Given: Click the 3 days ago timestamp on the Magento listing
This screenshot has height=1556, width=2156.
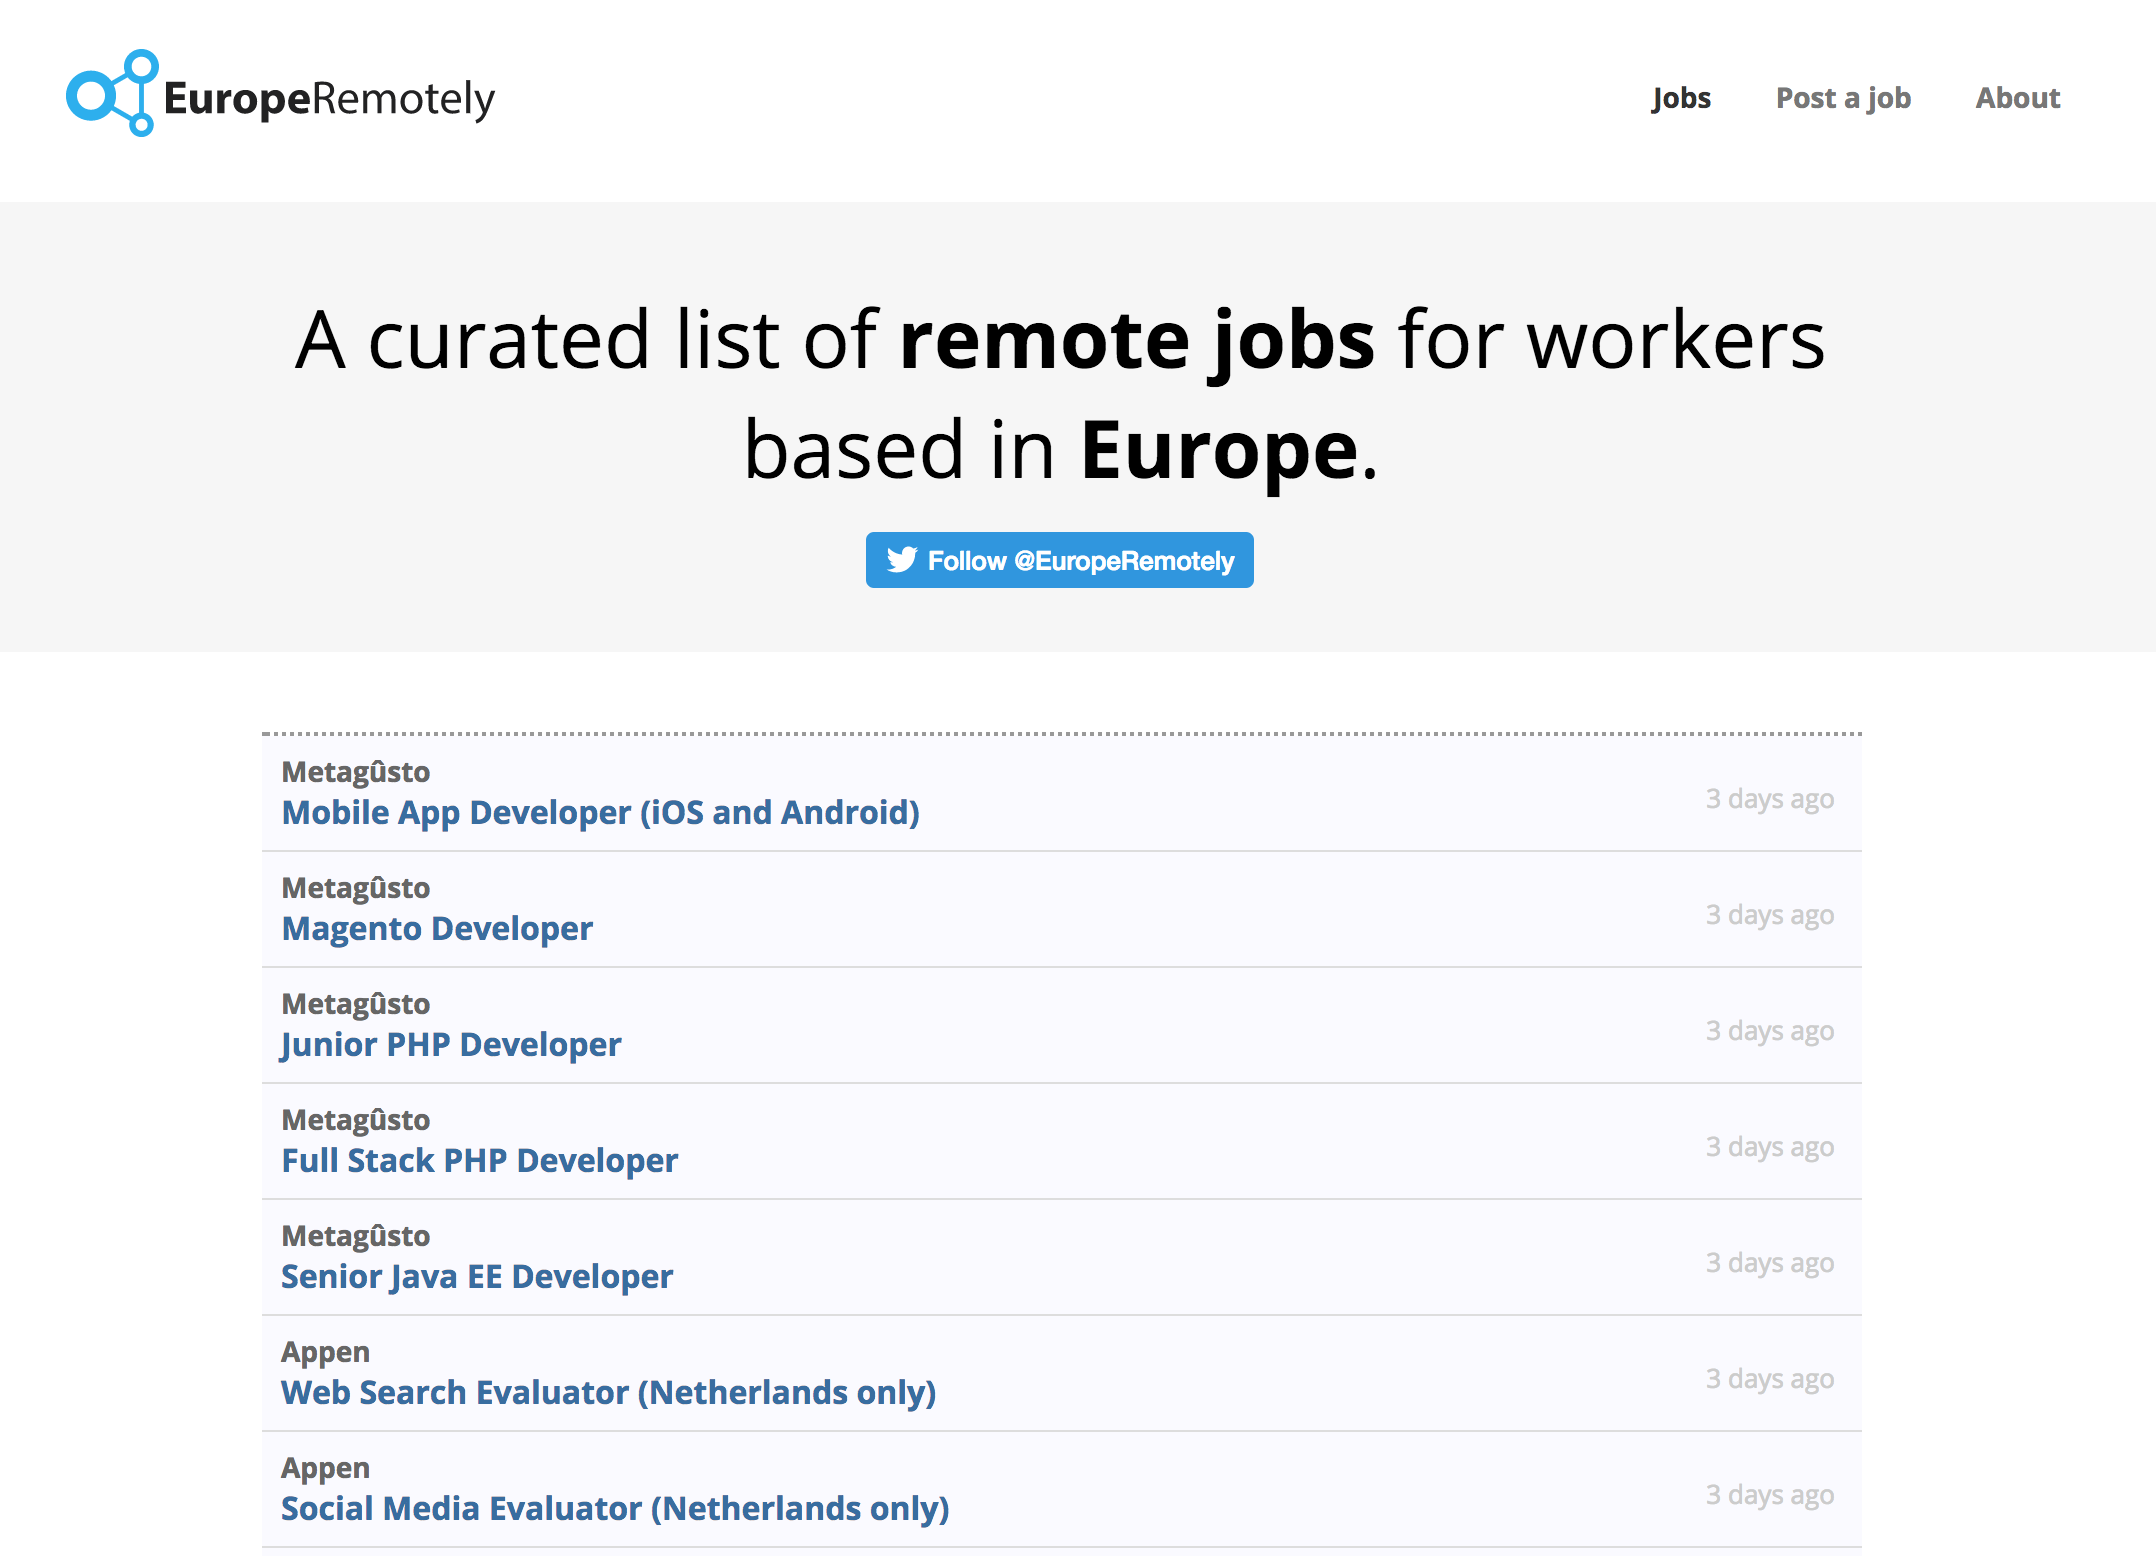Looking at the screenshot, I should (1769, 914).
